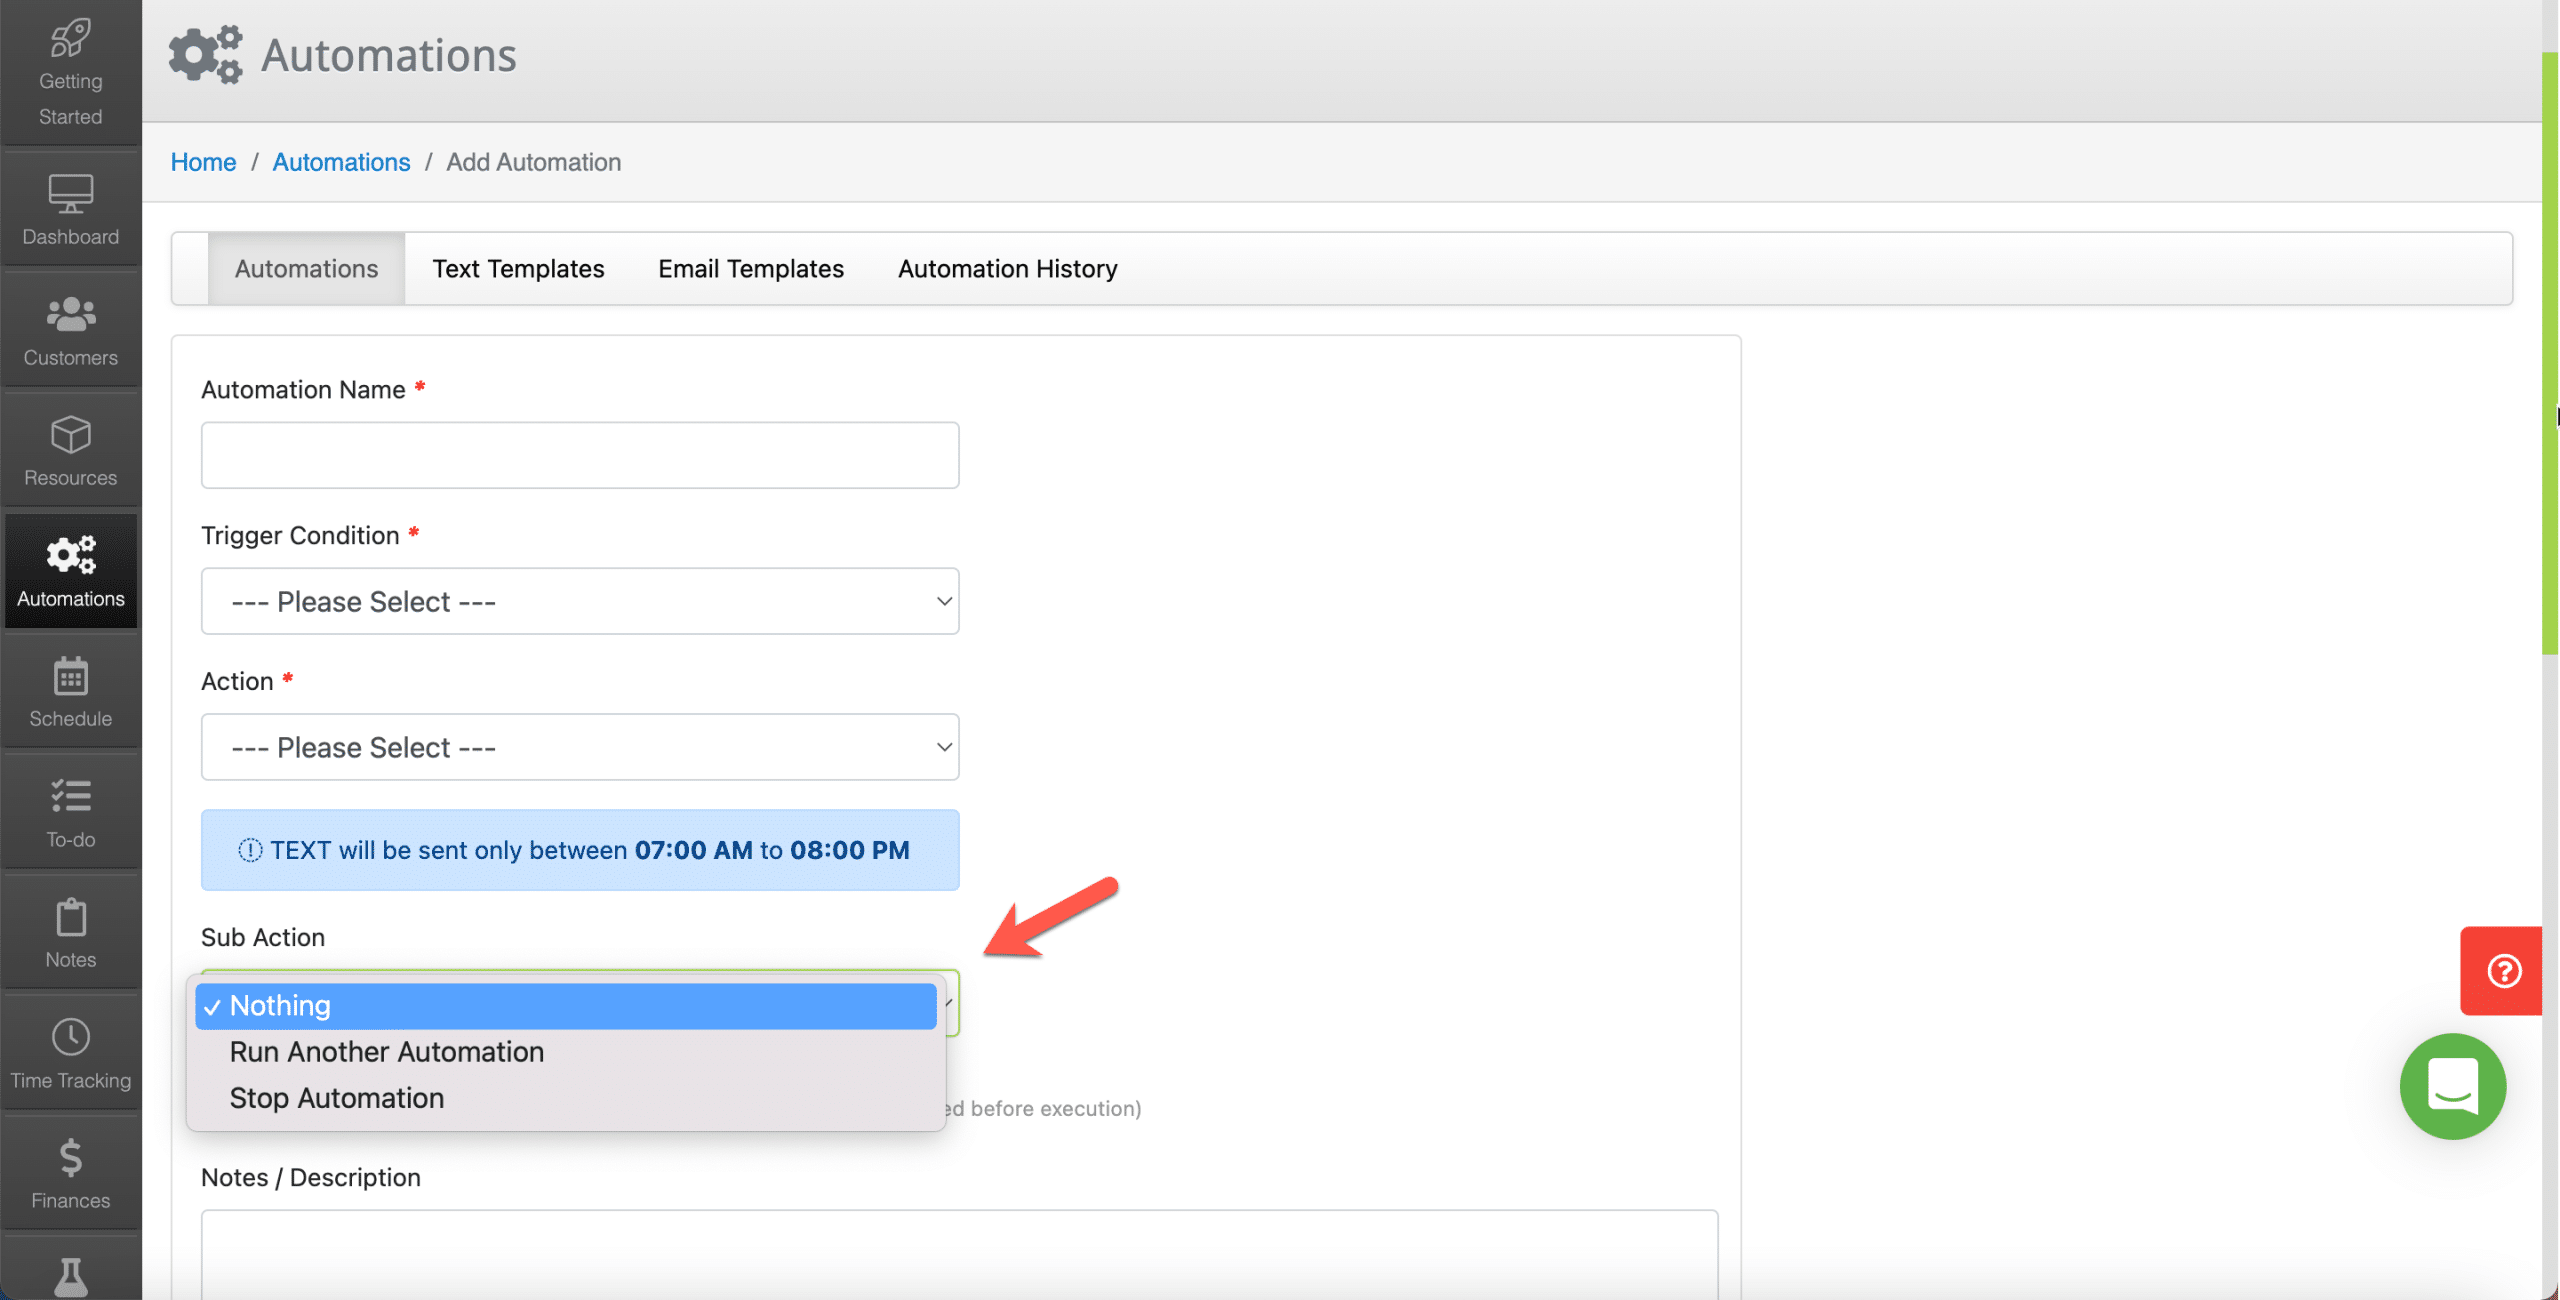Select the Automations gears icon in sidebar
This screenshot has width=2560, height=1300.
point(70,570)
